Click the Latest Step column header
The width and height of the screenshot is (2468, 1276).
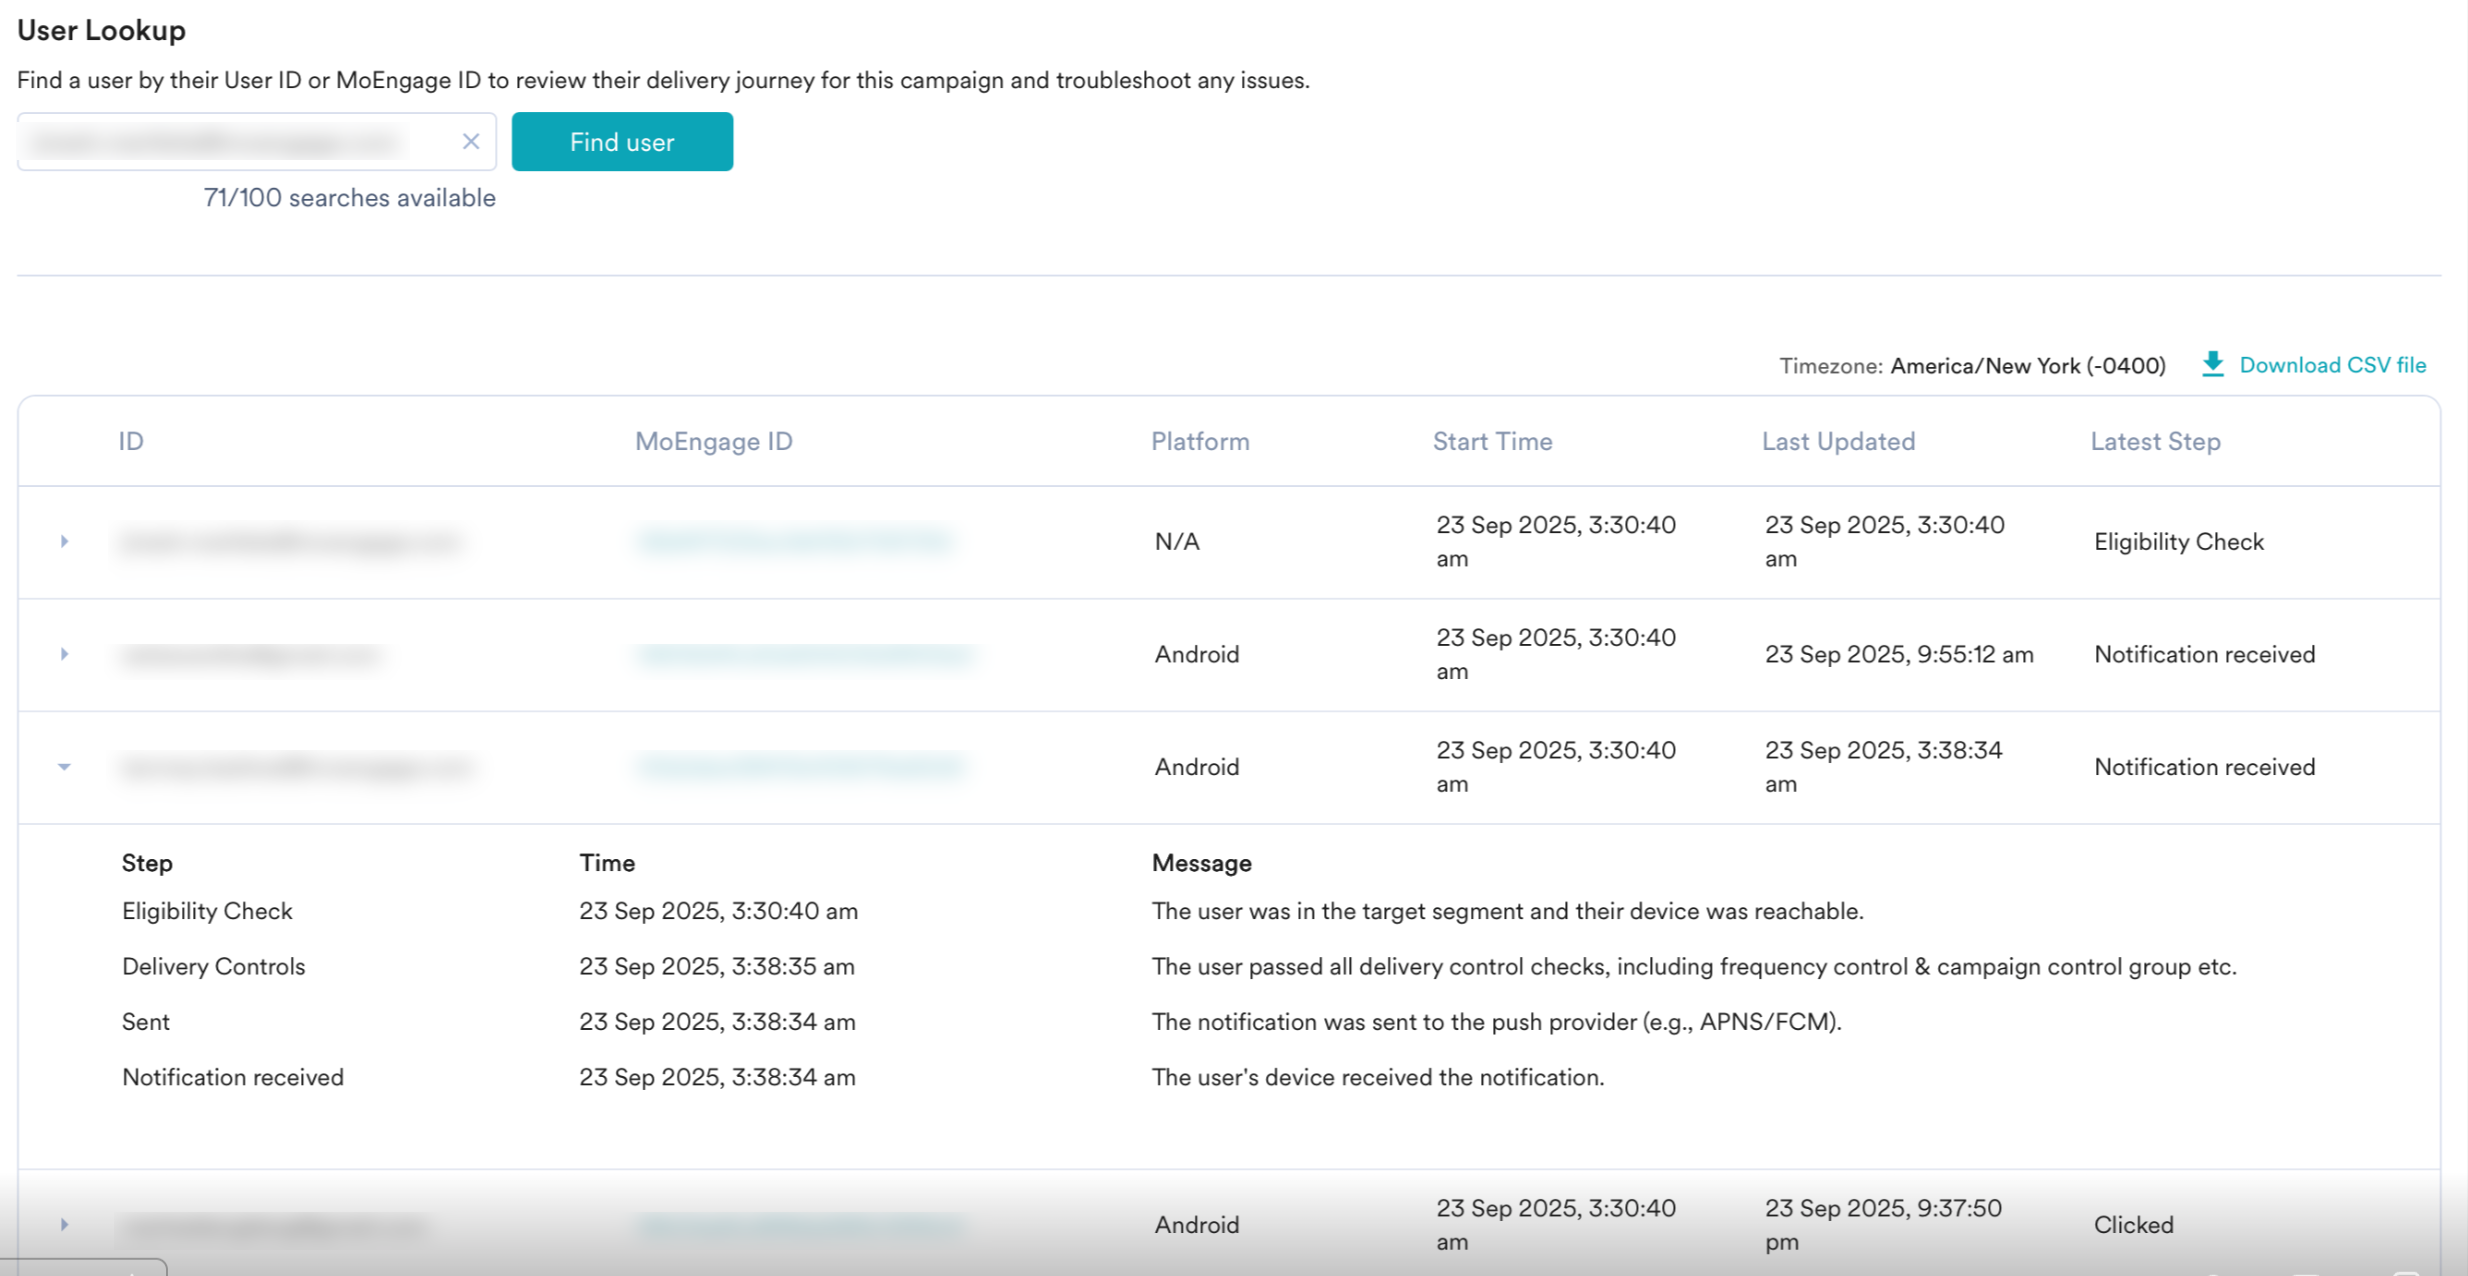point(2155,441)
